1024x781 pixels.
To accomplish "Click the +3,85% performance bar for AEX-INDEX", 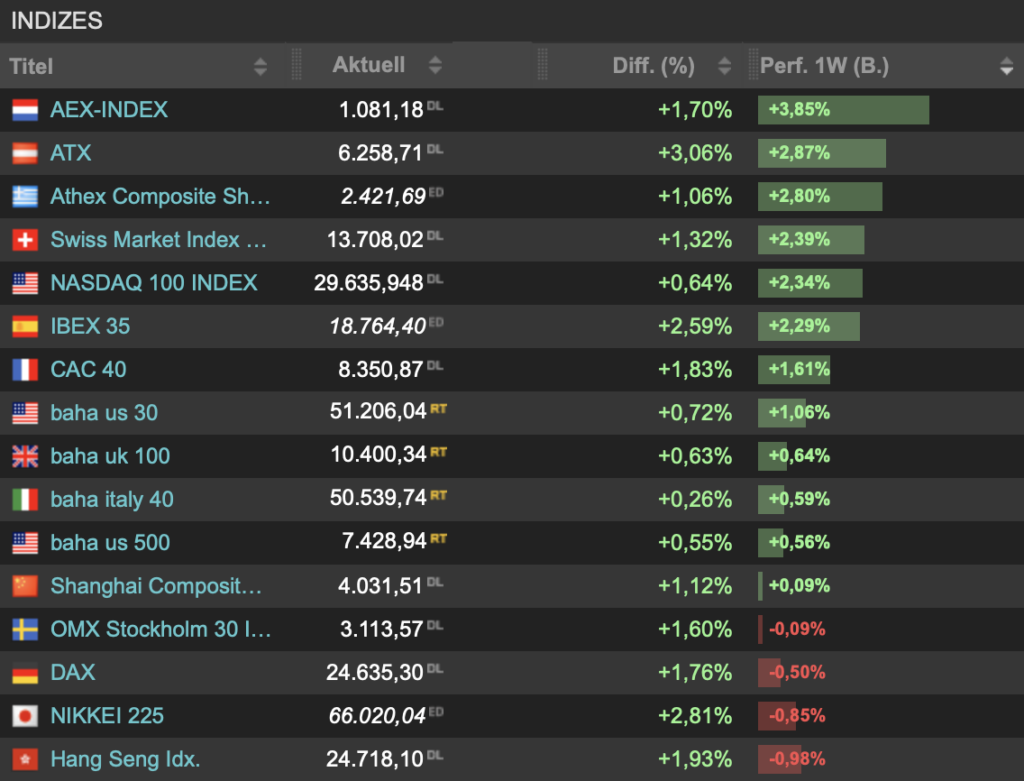I will (x=843, y=110).
